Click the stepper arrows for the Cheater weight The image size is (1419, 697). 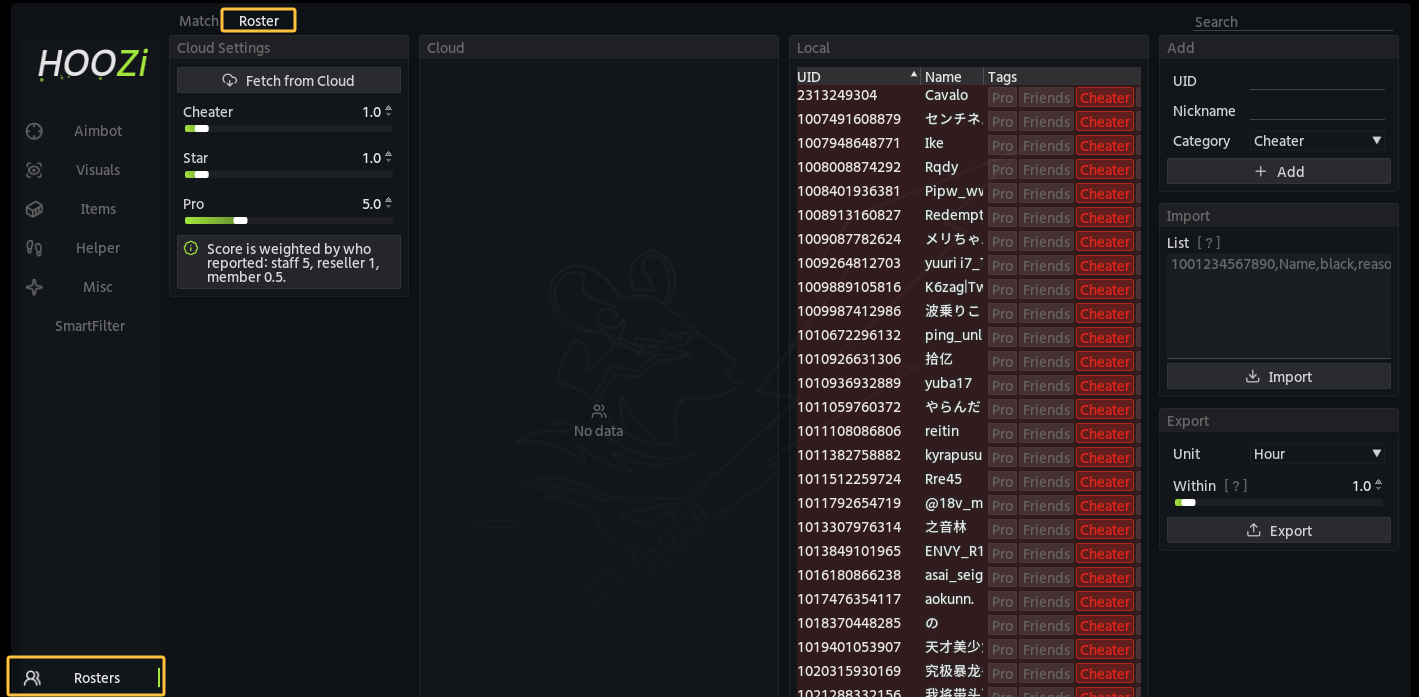click(x=389, y=111)
